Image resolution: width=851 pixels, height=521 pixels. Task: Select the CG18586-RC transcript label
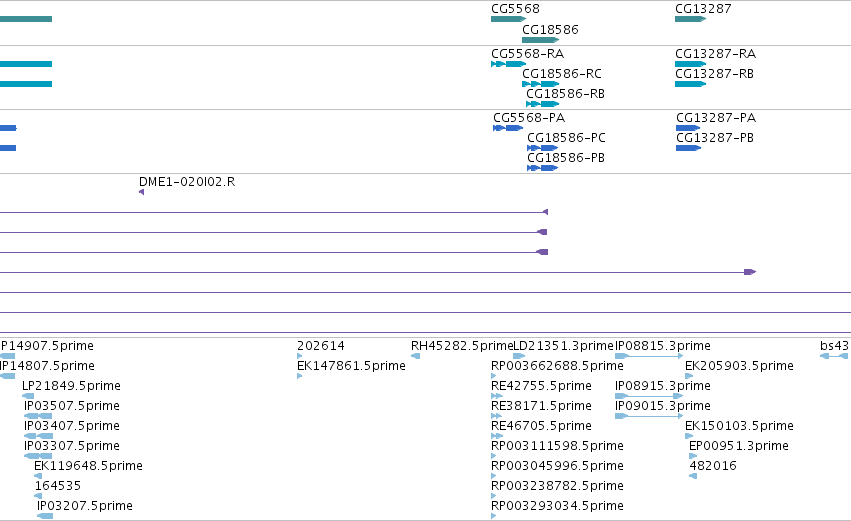click(562, 74)
